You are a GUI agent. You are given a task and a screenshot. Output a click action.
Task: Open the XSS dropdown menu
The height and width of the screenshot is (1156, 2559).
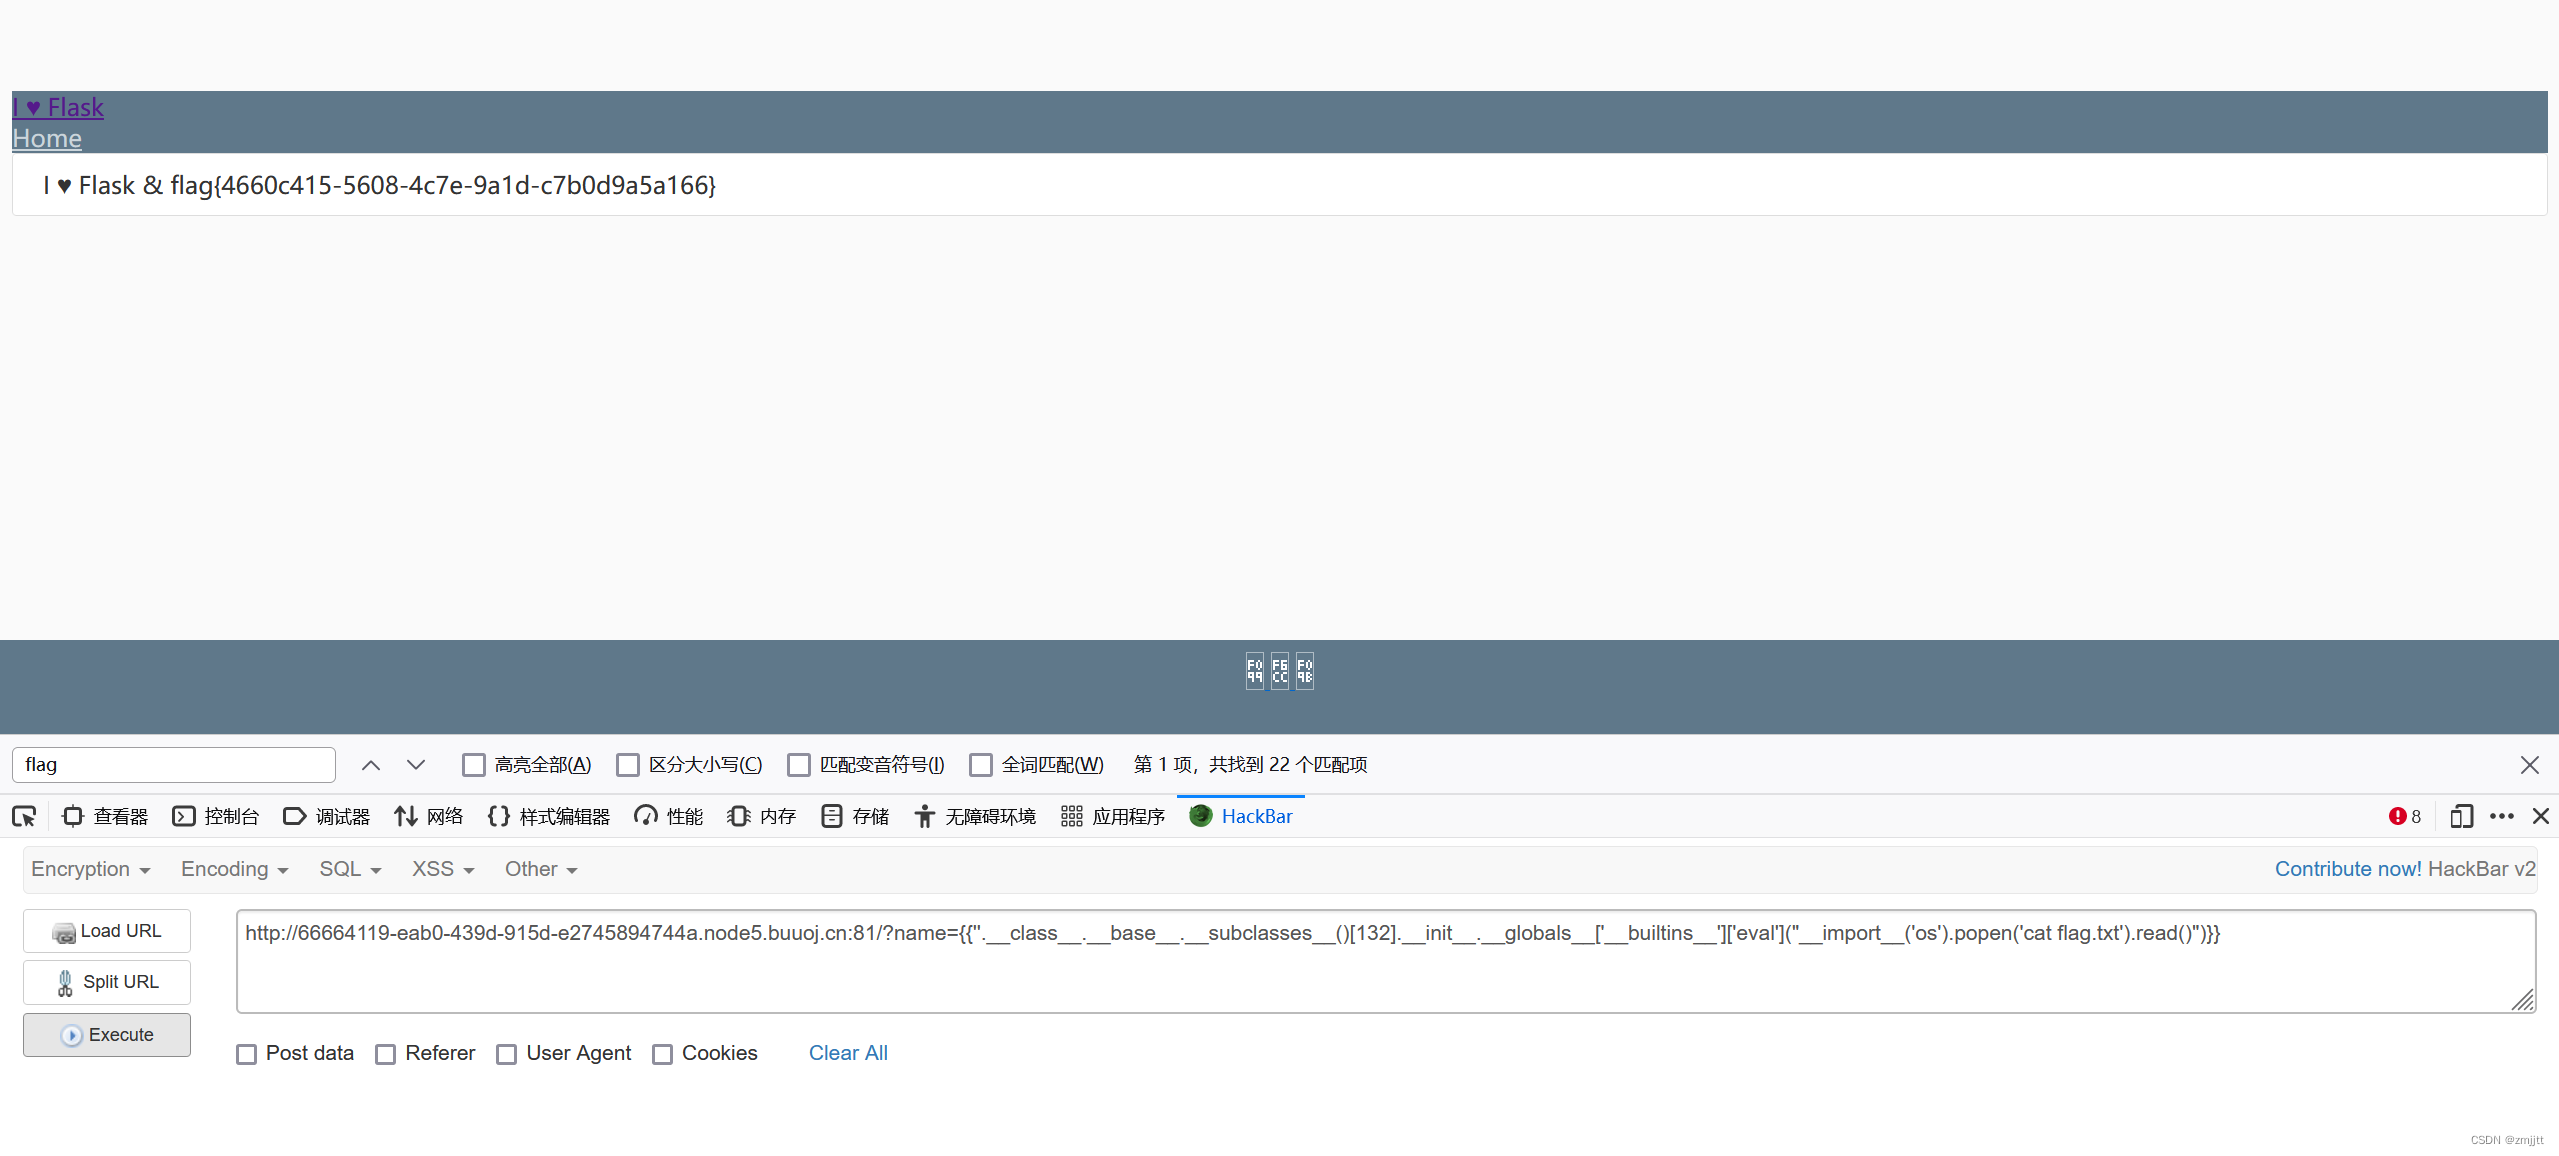pos(442,870)
